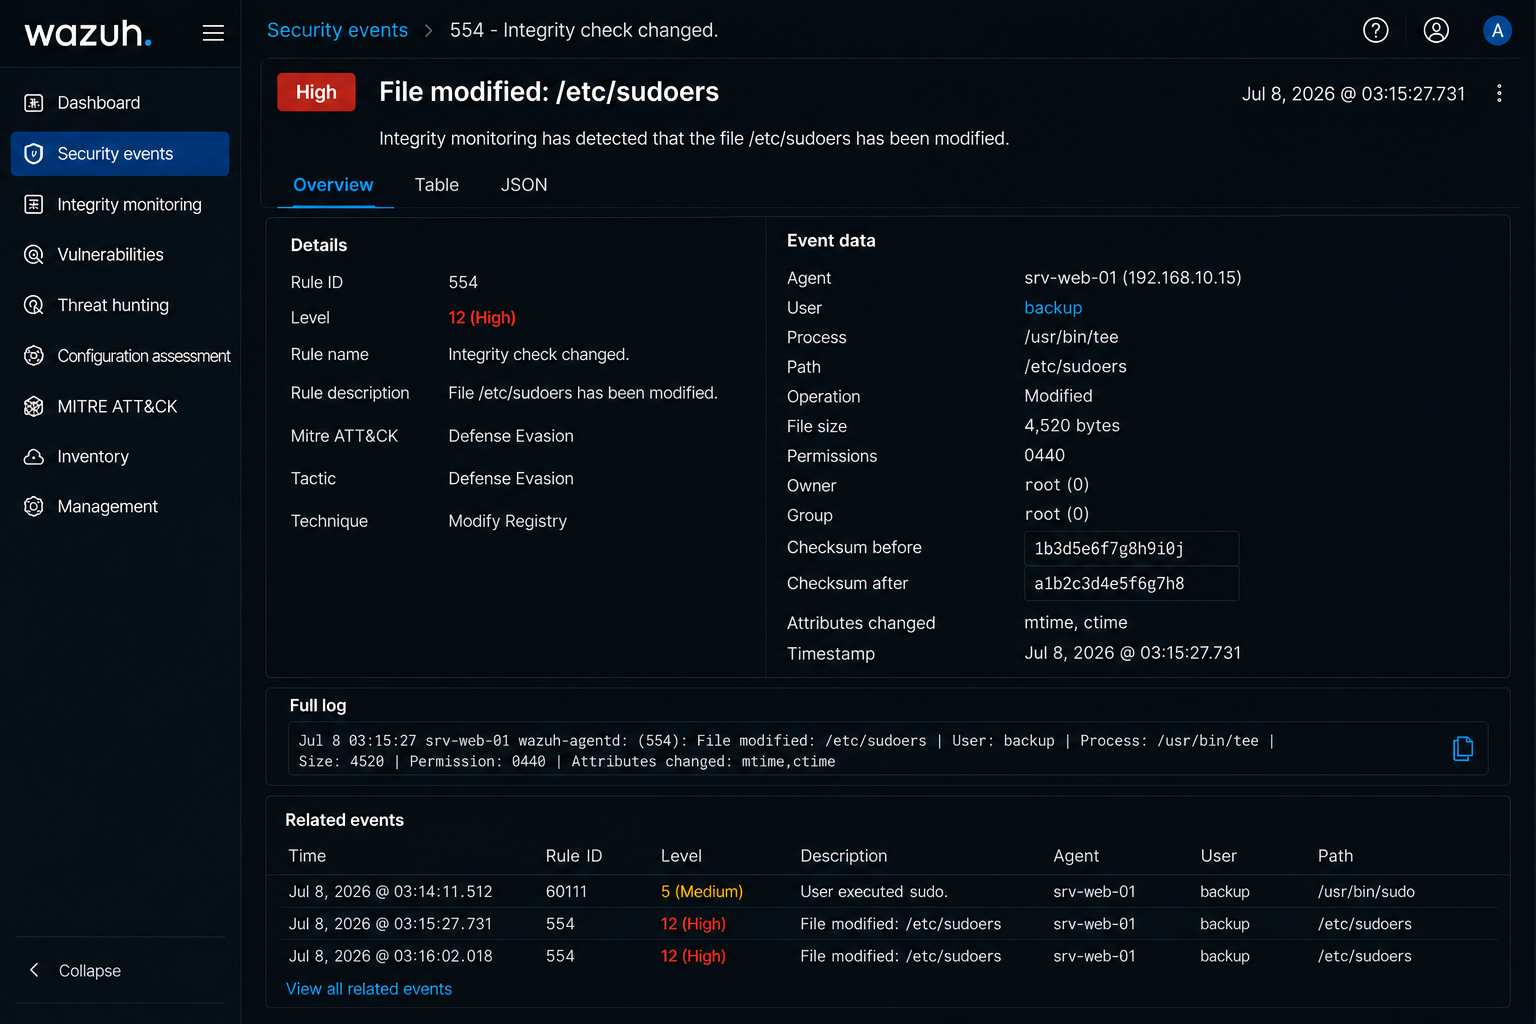Click the Management gear icon

pyautogui.click(x=34, y=507)
